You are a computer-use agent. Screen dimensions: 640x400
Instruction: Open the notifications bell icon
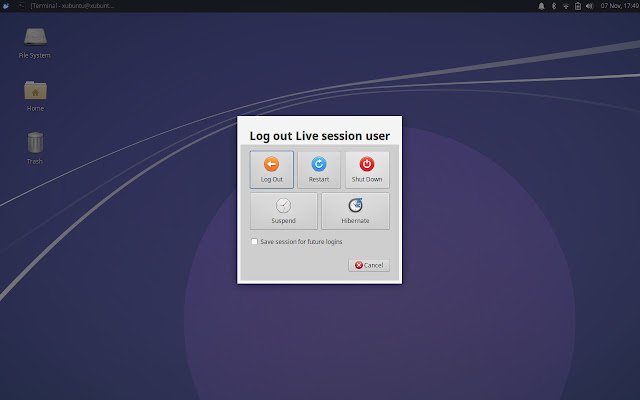(541, 6)
